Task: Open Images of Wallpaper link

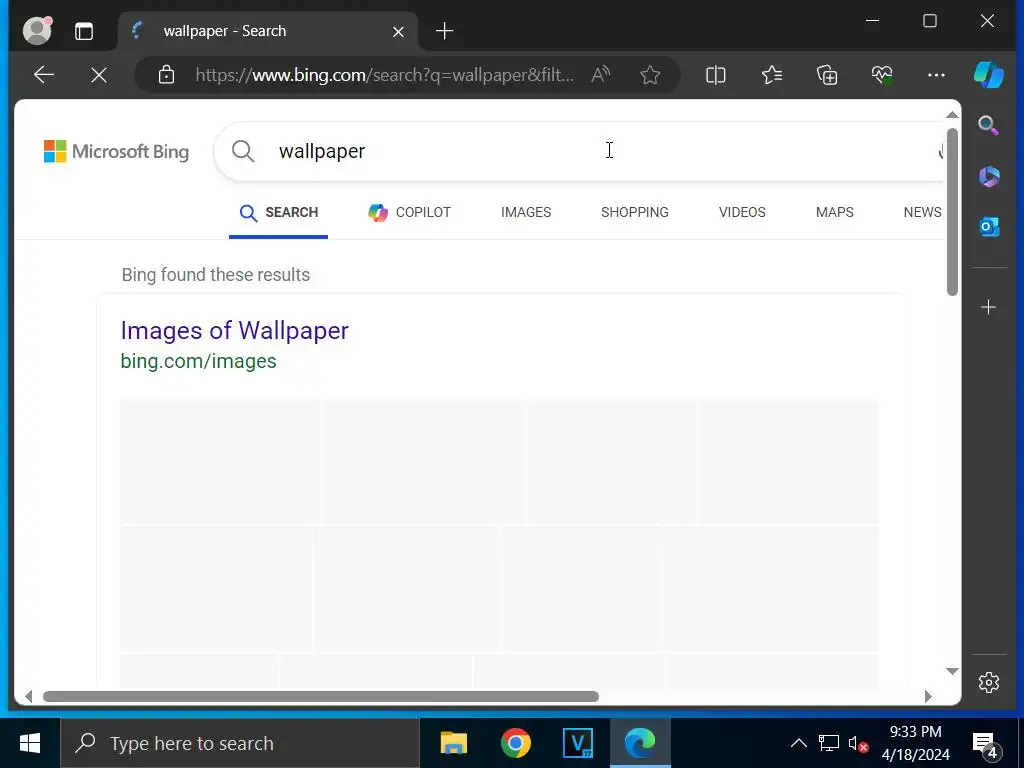Action: [234, 330]
